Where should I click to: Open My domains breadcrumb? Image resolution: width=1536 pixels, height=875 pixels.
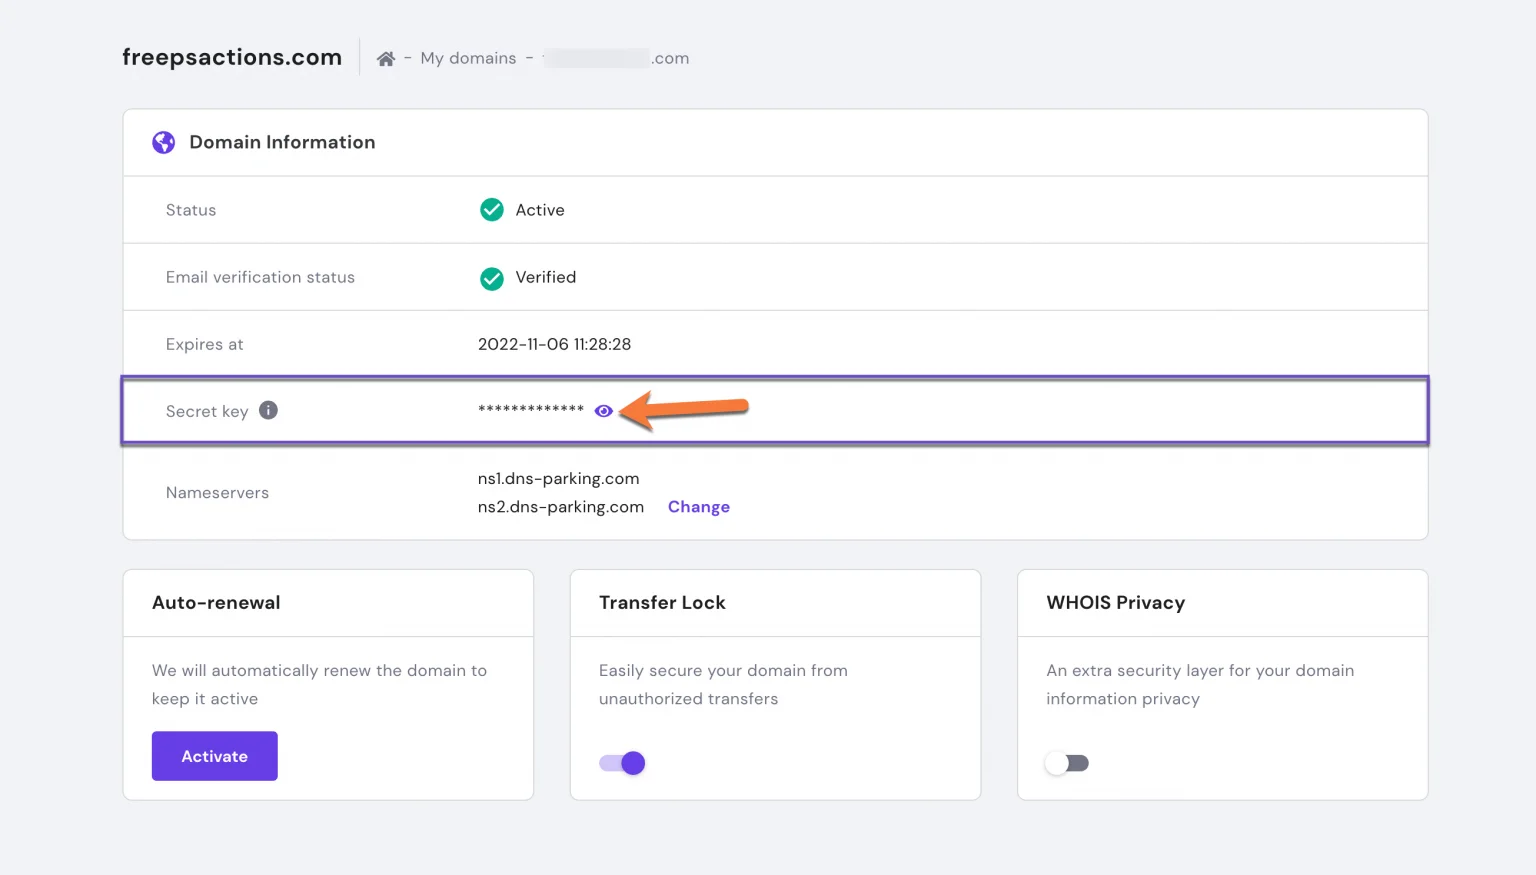[x=468, y=58]
